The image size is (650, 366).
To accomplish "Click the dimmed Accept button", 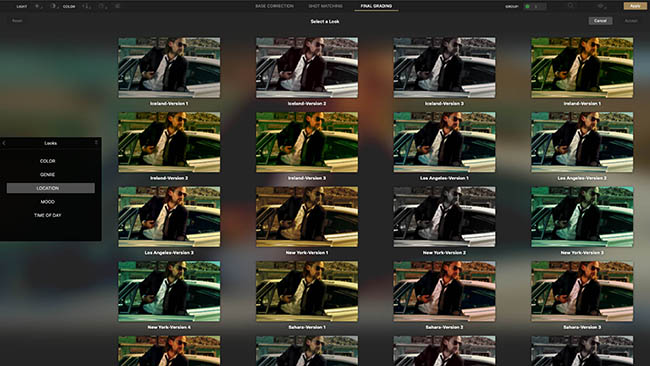I will tap(631, 21).
